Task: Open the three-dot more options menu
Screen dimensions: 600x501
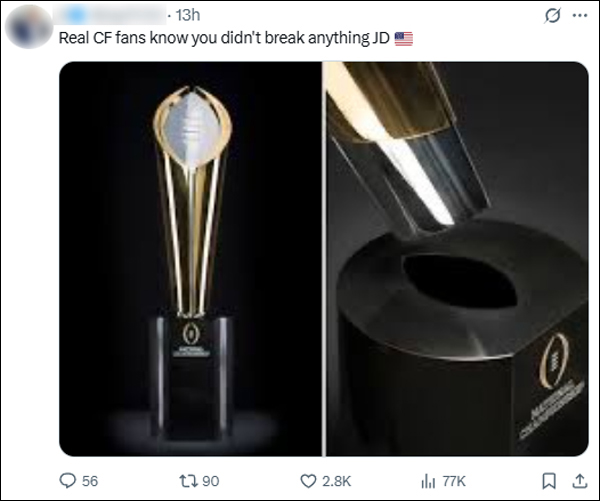Action: pos(579,16)
